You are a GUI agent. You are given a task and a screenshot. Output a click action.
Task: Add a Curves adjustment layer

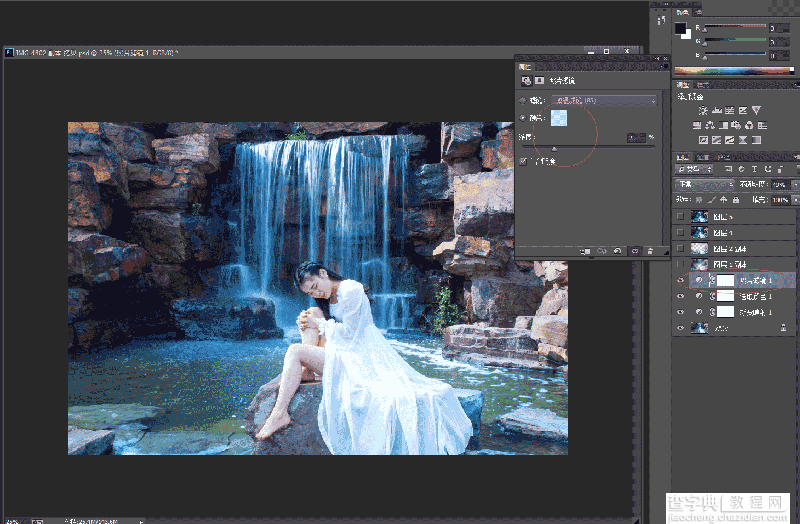pyautogui.click(x=730, y=110)
